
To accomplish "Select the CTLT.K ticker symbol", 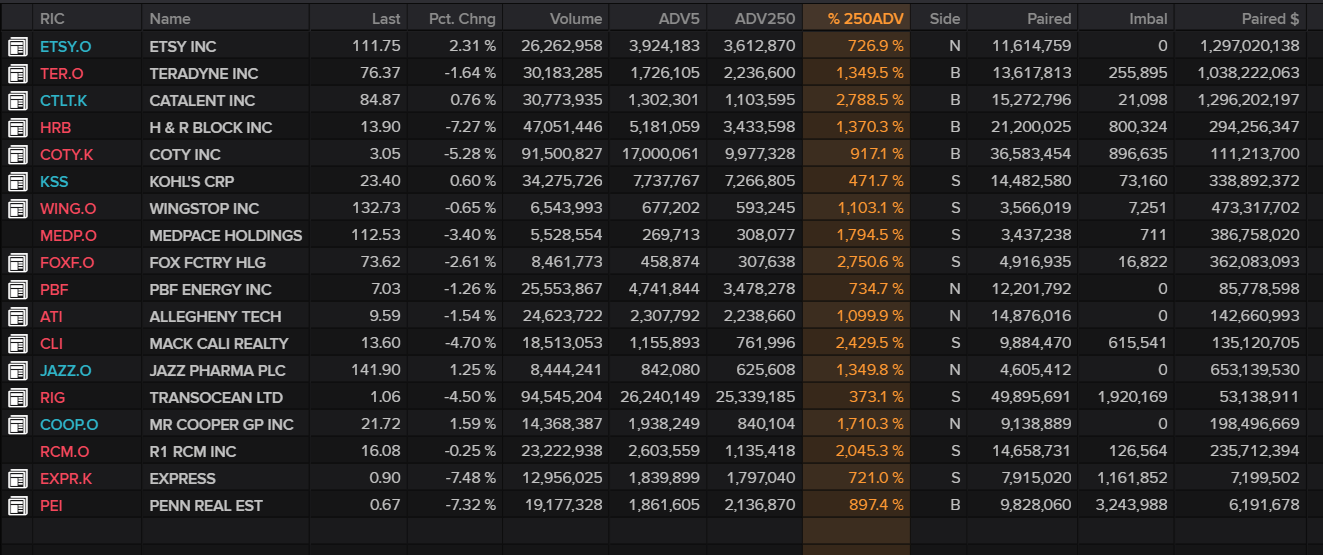I will (63, 100).
